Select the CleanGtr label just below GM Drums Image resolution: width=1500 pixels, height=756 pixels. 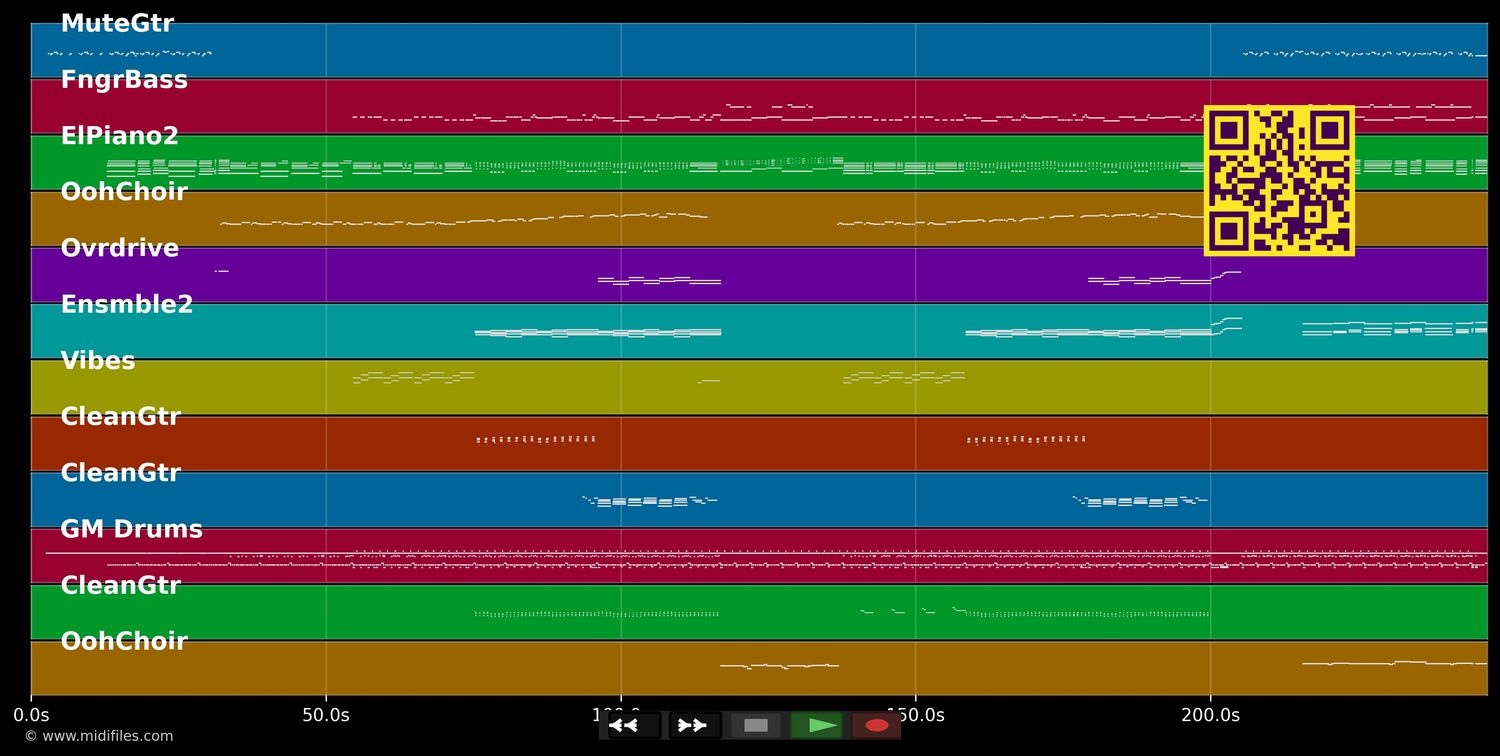tap(121, 585)
